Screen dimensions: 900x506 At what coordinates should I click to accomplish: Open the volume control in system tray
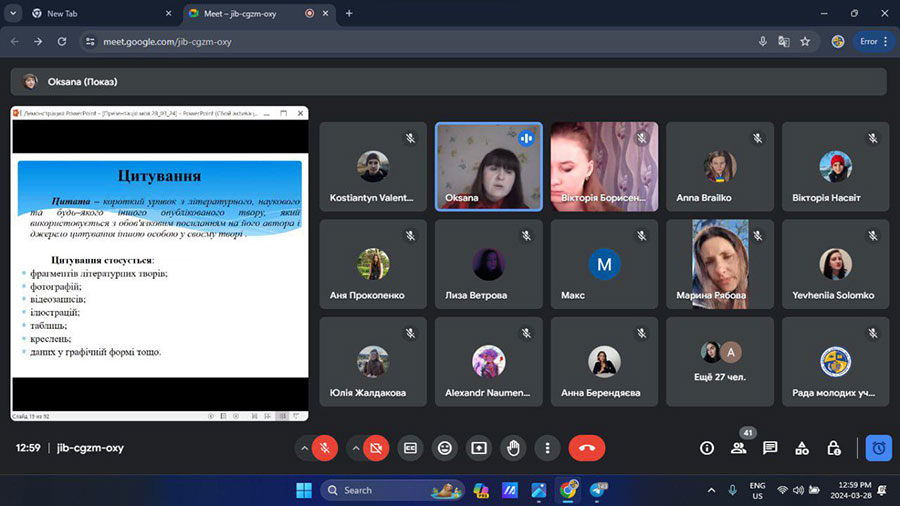tap(798, 490)
